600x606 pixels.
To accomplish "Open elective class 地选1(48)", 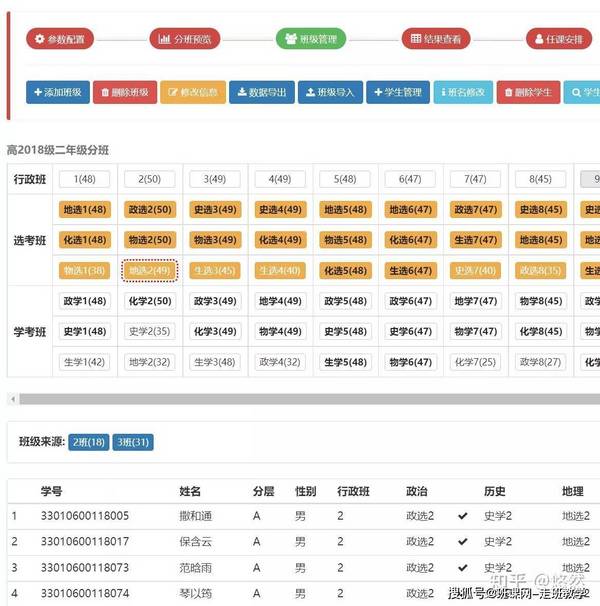I will (x=85, y=209).
